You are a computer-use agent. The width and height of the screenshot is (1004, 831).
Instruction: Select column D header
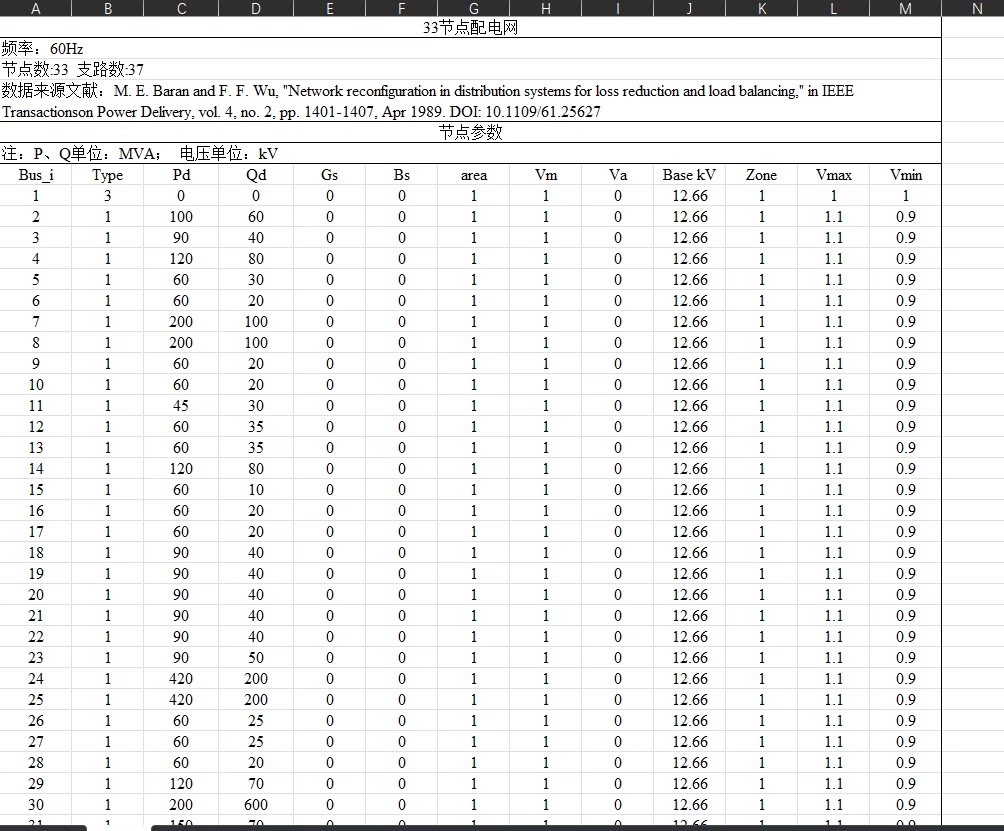click(x=256, y=8)
